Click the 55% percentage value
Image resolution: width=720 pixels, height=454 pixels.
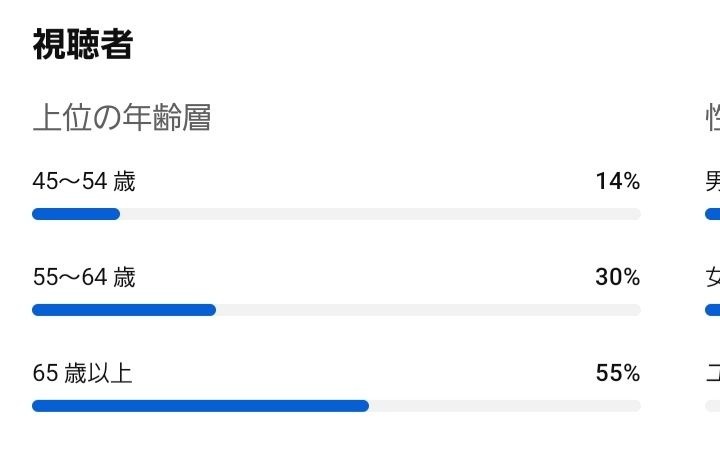click(x=617, y=373)
